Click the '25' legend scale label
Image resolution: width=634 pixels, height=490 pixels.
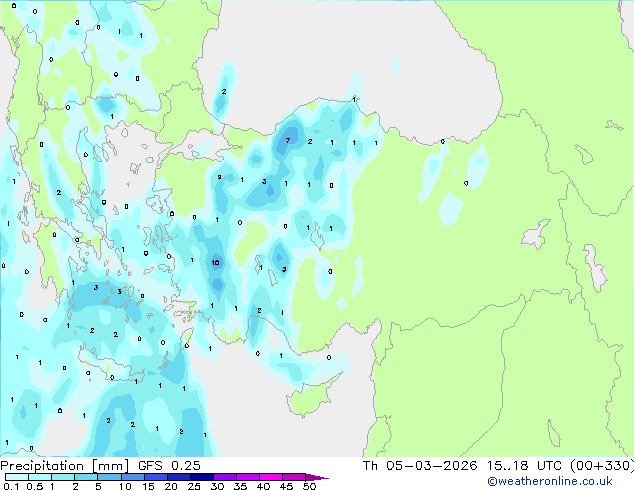point(194,486)
